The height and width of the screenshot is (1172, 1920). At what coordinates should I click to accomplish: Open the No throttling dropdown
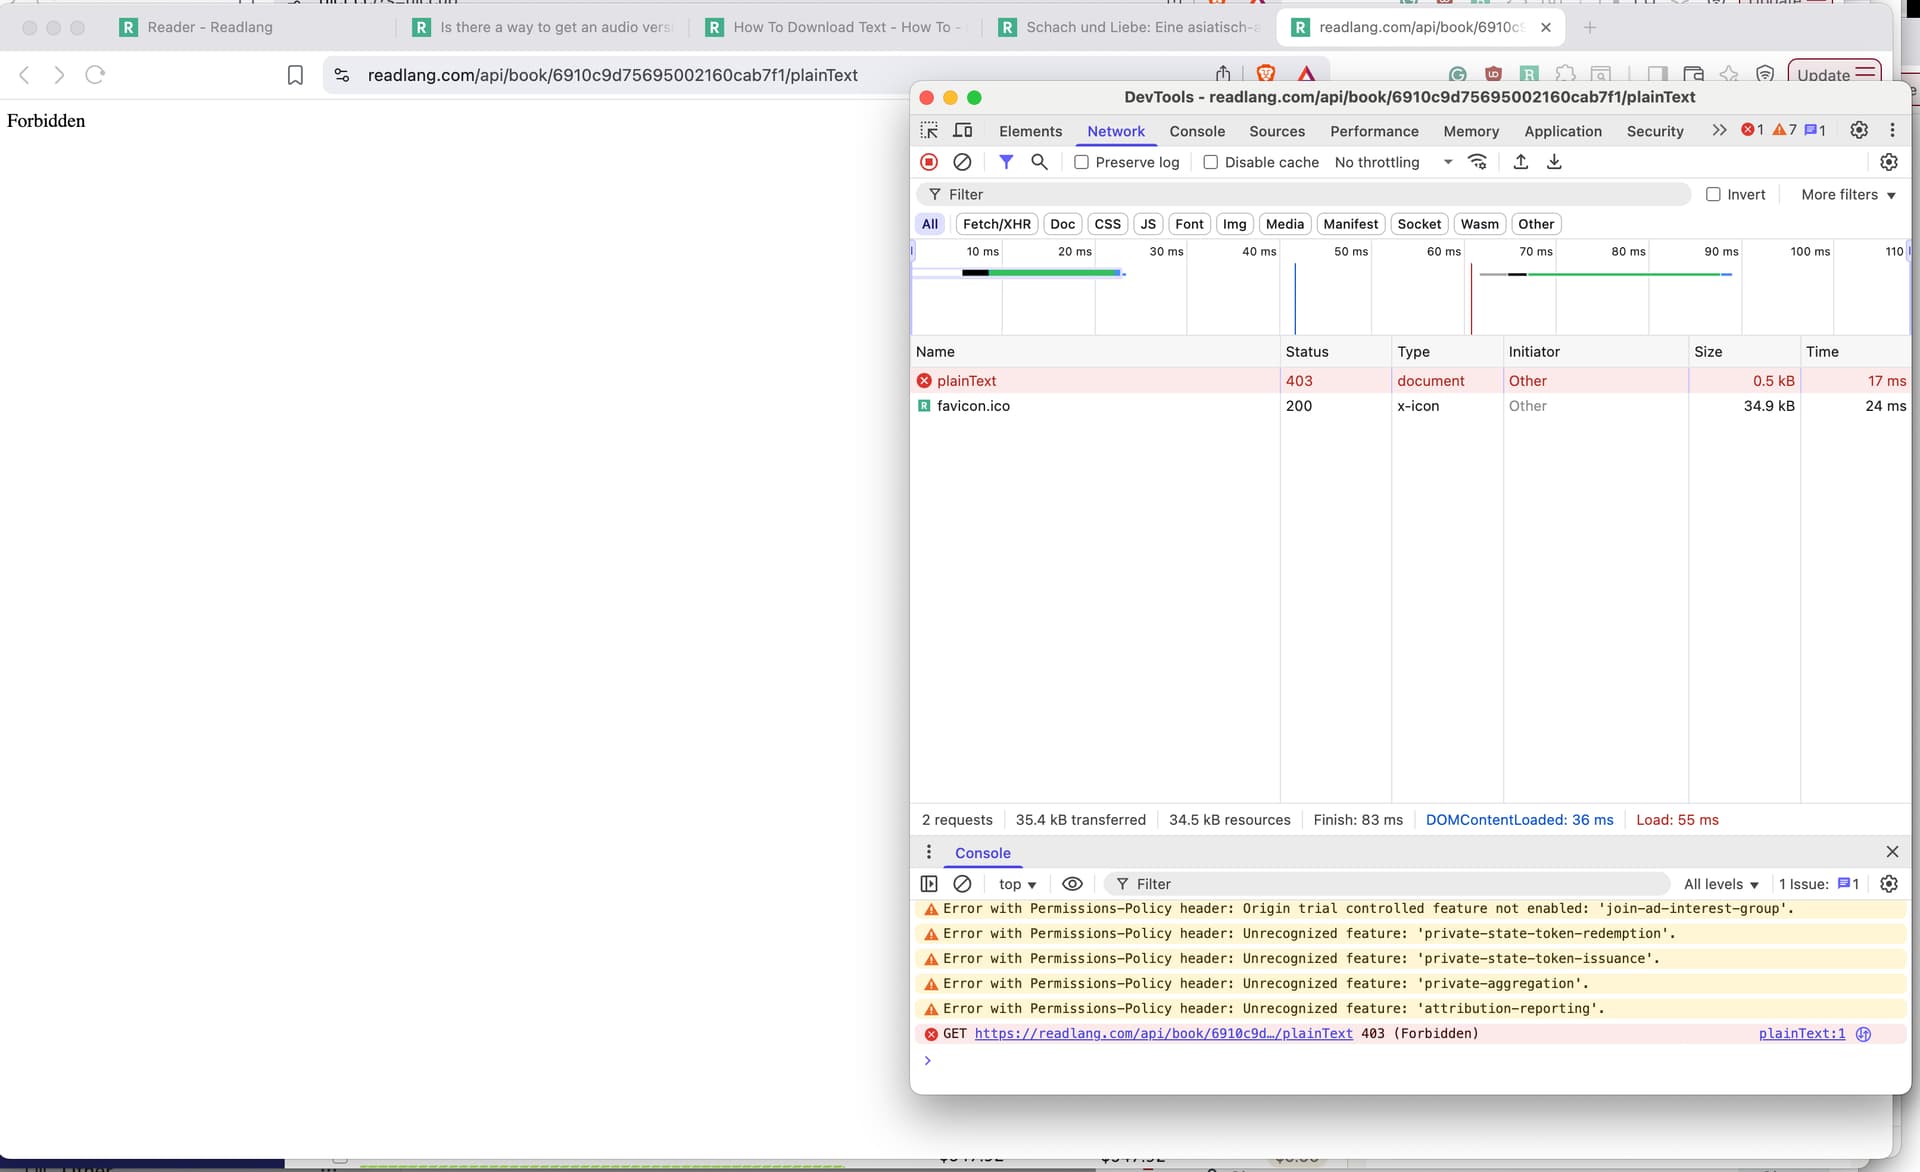(1392, 162)
